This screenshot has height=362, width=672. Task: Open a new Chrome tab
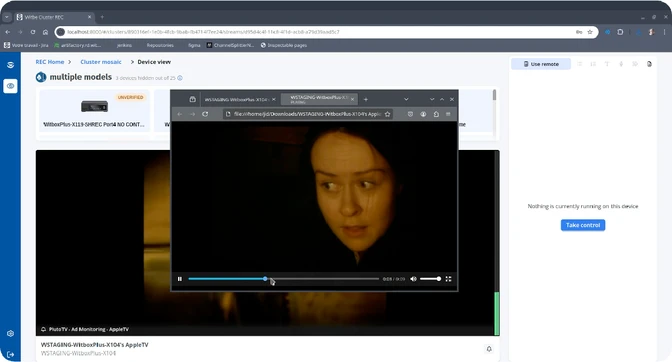[102, 17]
